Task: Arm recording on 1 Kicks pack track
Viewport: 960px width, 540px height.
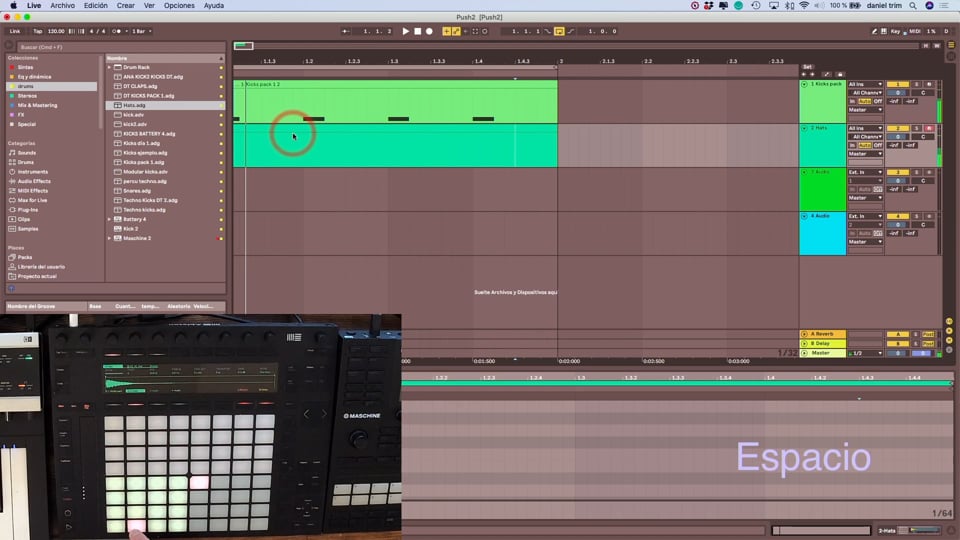Action: [929, 84]
